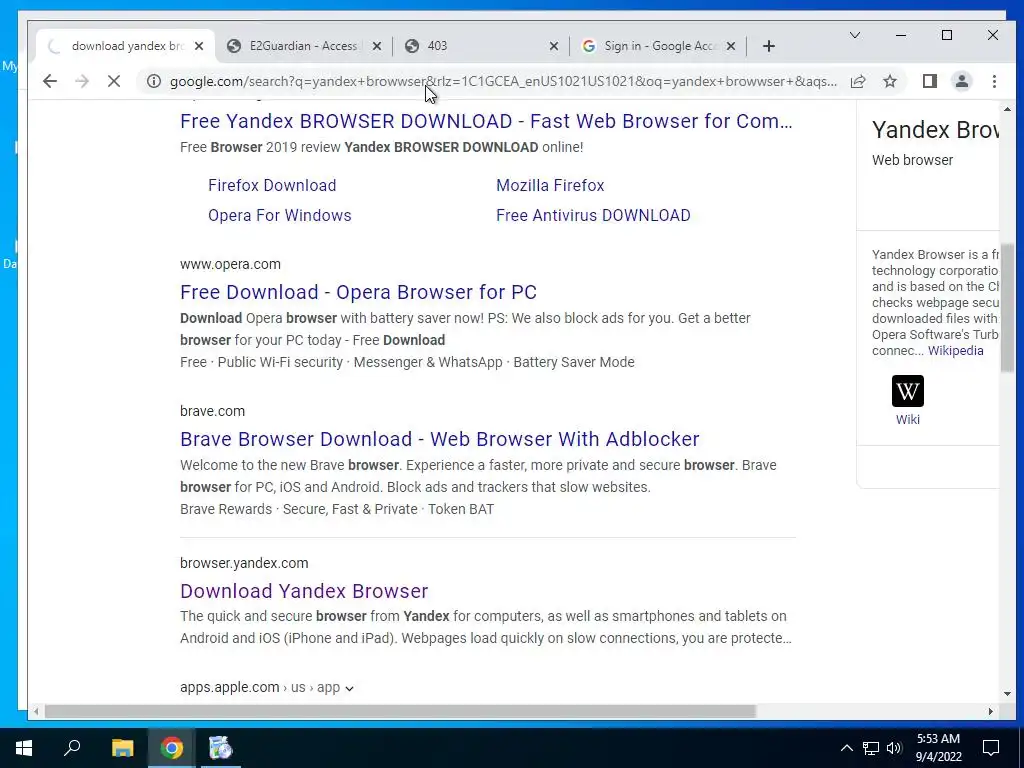Image resolution: width=1024 pixels, height=768 pixels.
Task: Close the Sign in - Google Accounts tab
Action: click(x=731, y=46)
